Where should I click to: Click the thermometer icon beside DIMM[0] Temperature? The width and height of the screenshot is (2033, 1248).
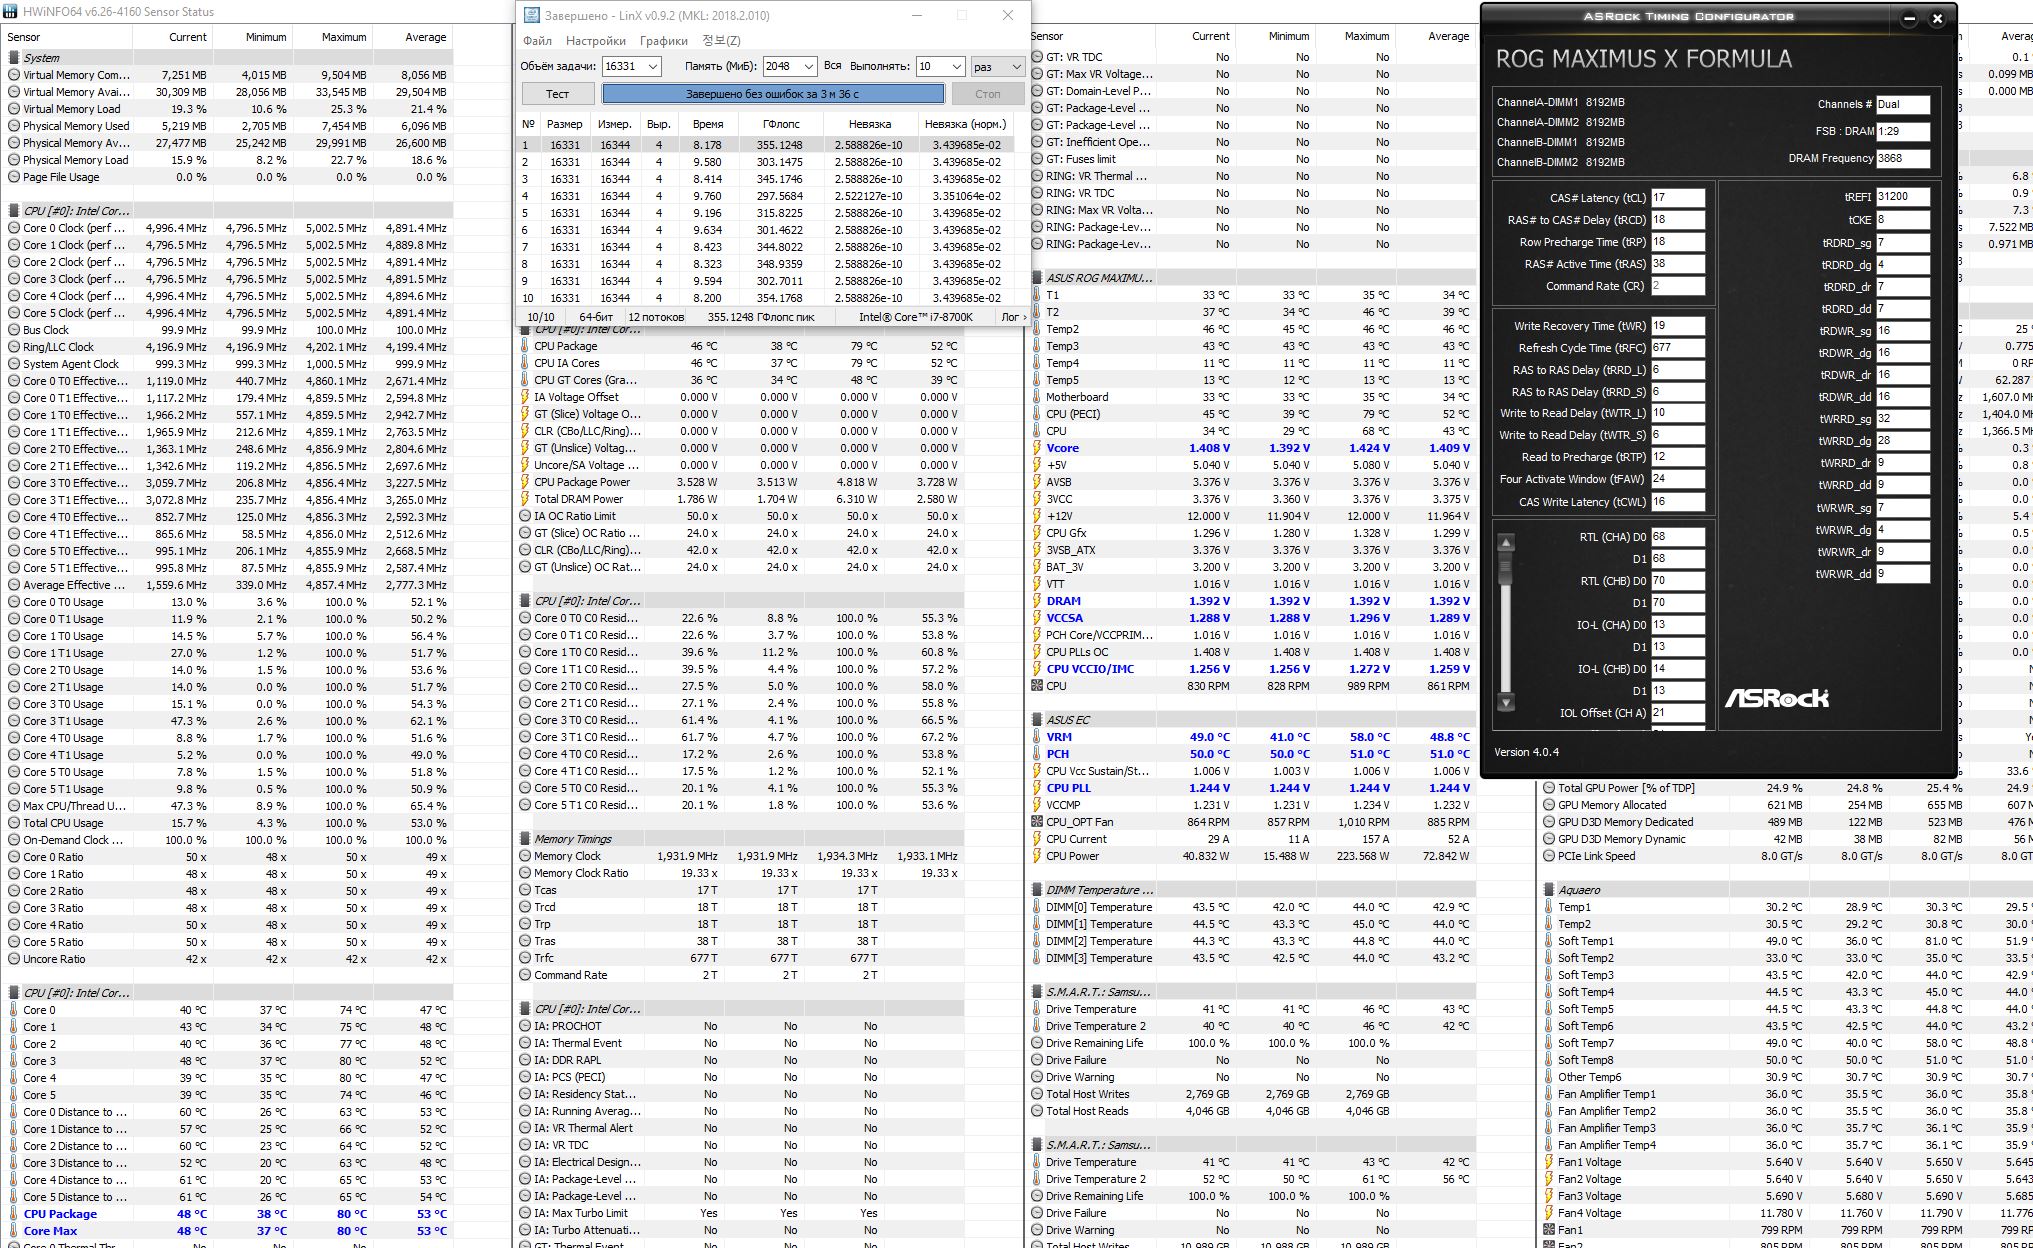click(x=1036, y=907)
